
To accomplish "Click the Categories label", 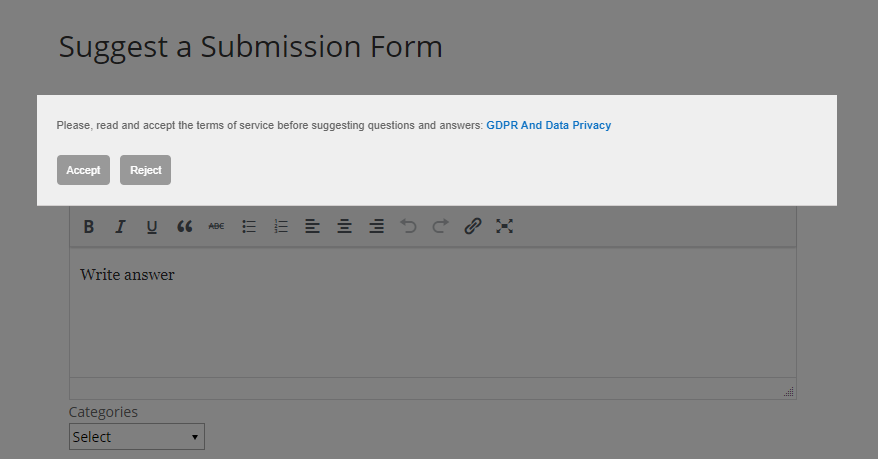I will 103,412.
